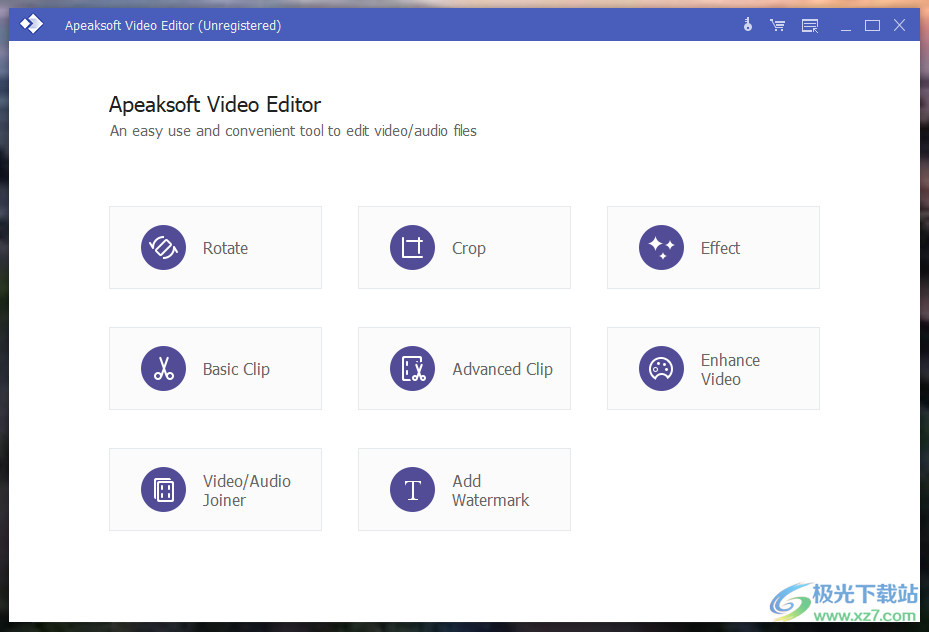This screenshot has width=929, height=632.
Task: Open registration via the key icon
Action: pos(748,25)
